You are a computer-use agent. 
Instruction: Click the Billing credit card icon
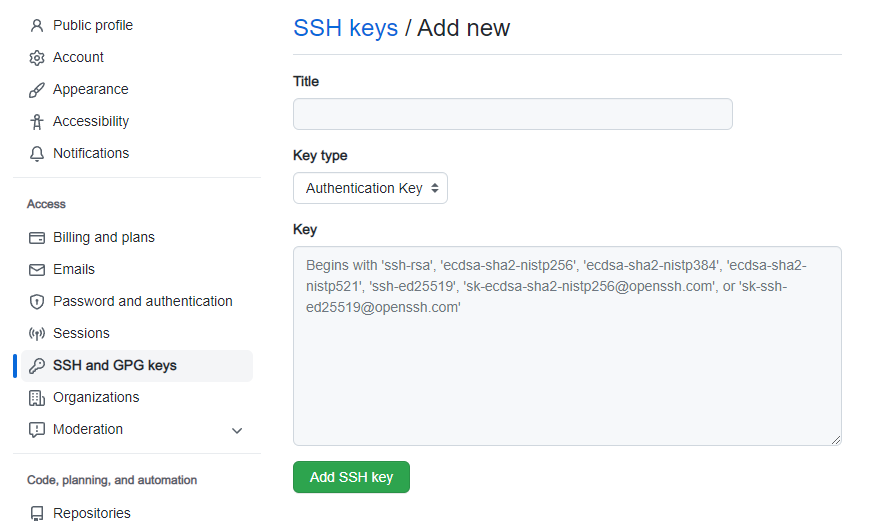pos(37,237)
